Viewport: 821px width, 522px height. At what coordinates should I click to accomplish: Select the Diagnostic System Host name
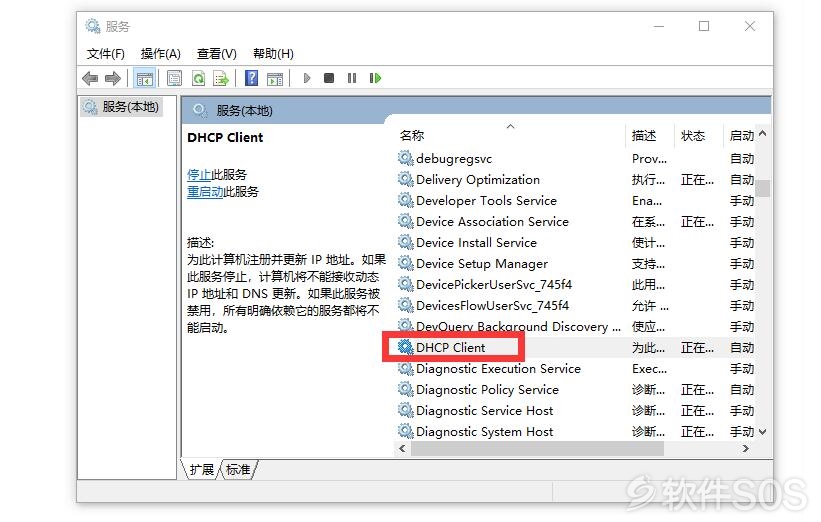(x=484, y=431)
